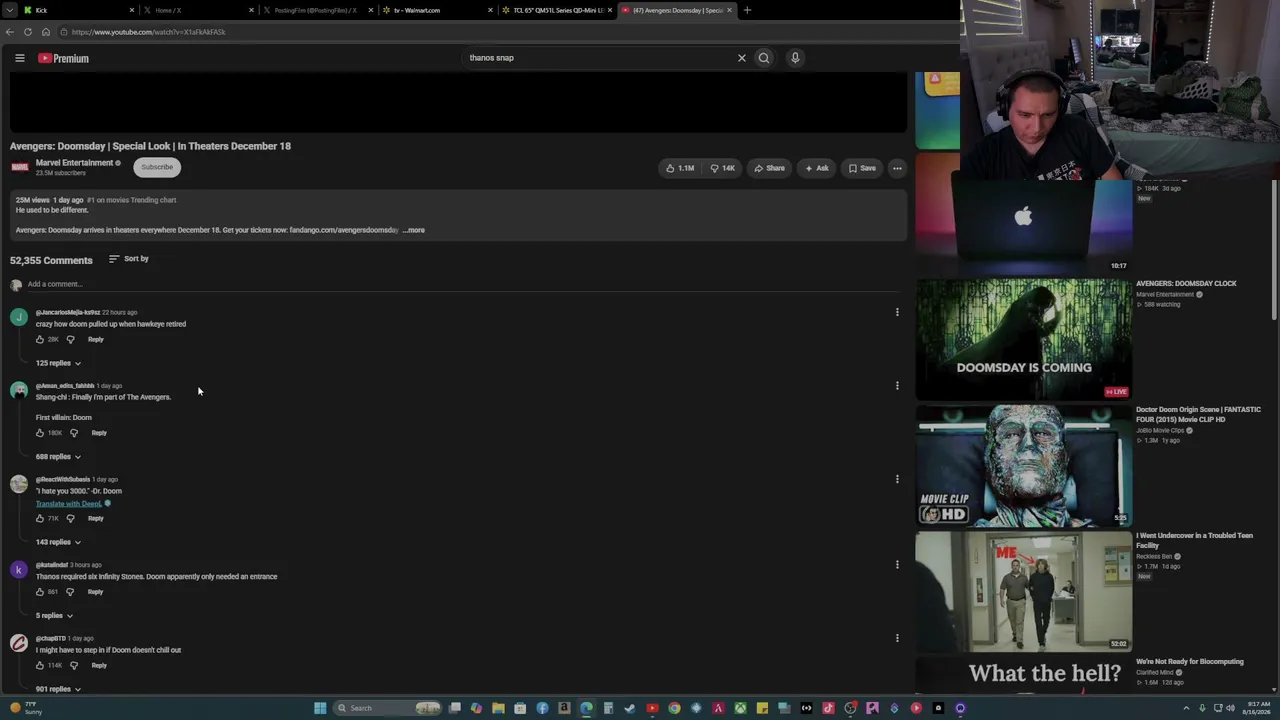Click the browser home button
This screenshot has height=720, width=1280.
pos(46,32)
